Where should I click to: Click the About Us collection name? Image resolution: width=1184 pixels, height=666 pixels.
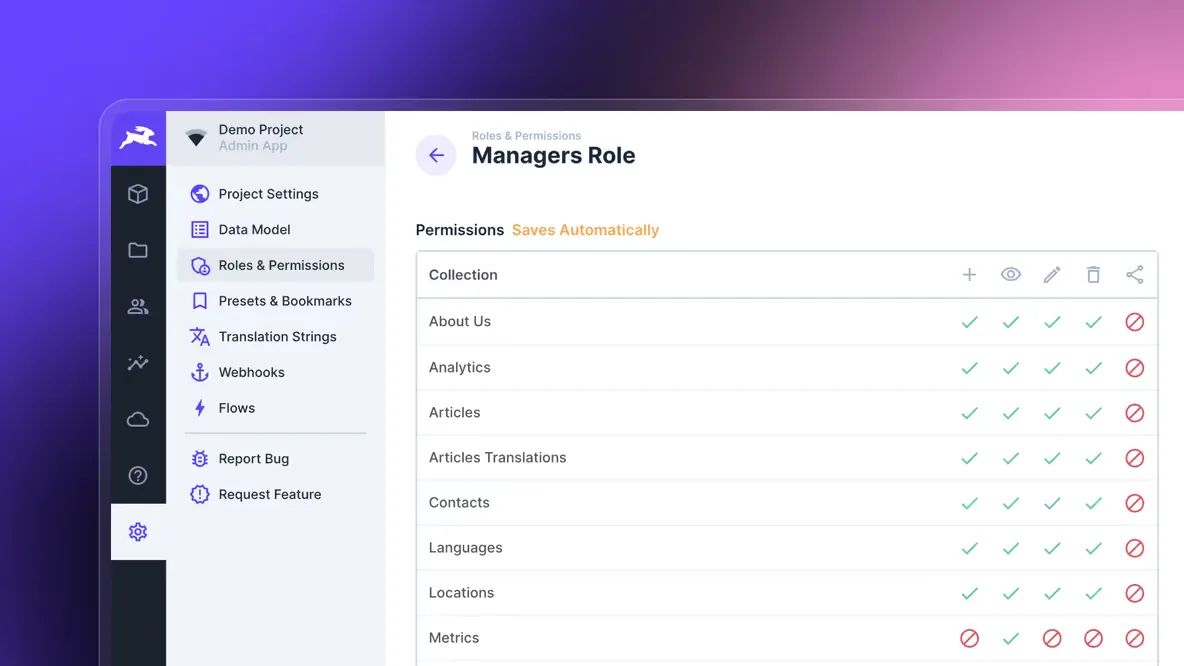[x=460, y=322]
